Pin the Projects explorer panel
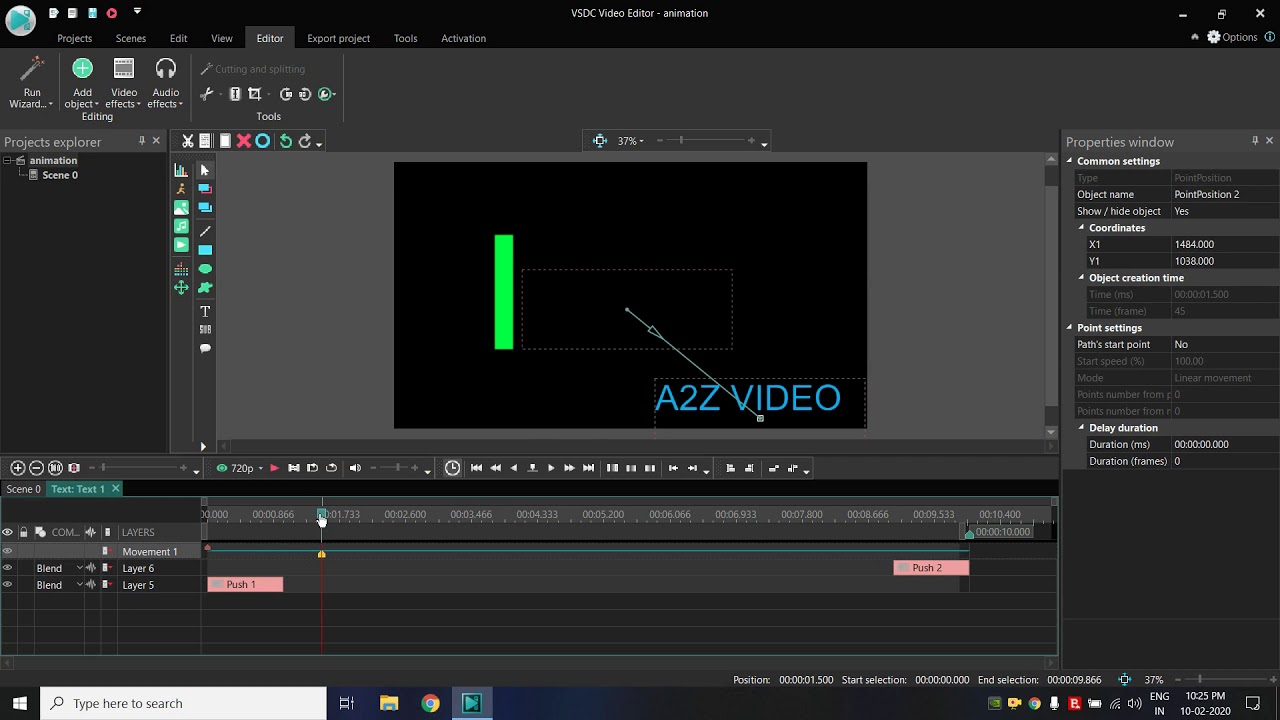The height and width of the screenshot is (720, 1280). pyautogui.click(x=142, y=141)
